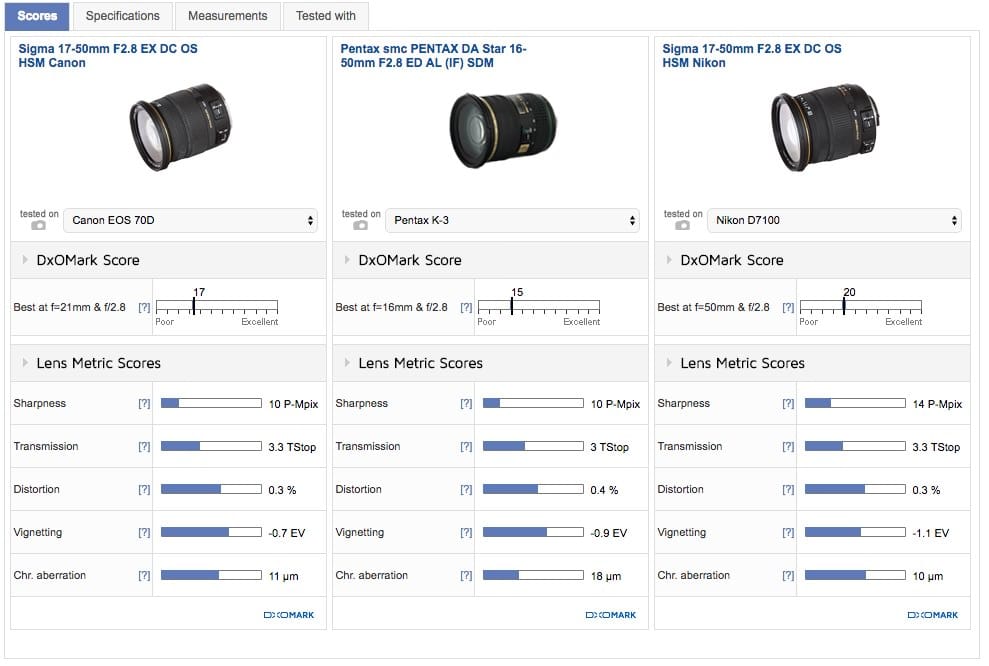Open the Sigma 17-50mm Nikon lens title link
The width and height of the screenshot is (989, 666).
coord(752,56)
